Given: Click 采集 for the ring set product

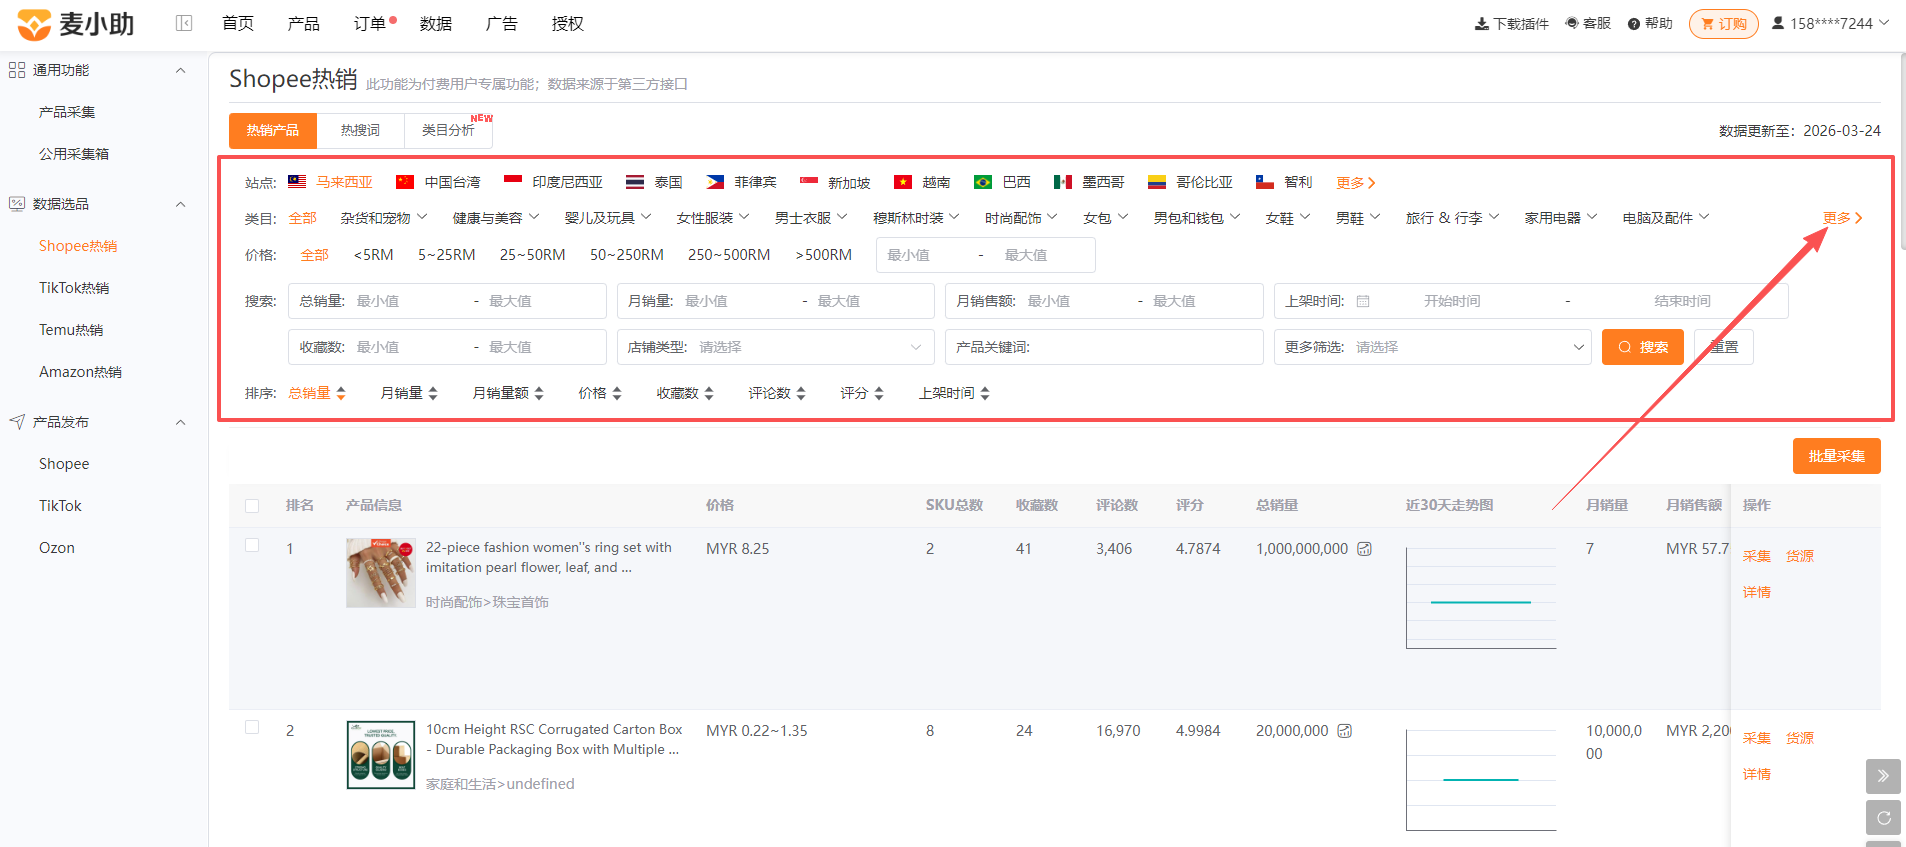Looking at the screenshot, I should 1757,556.
